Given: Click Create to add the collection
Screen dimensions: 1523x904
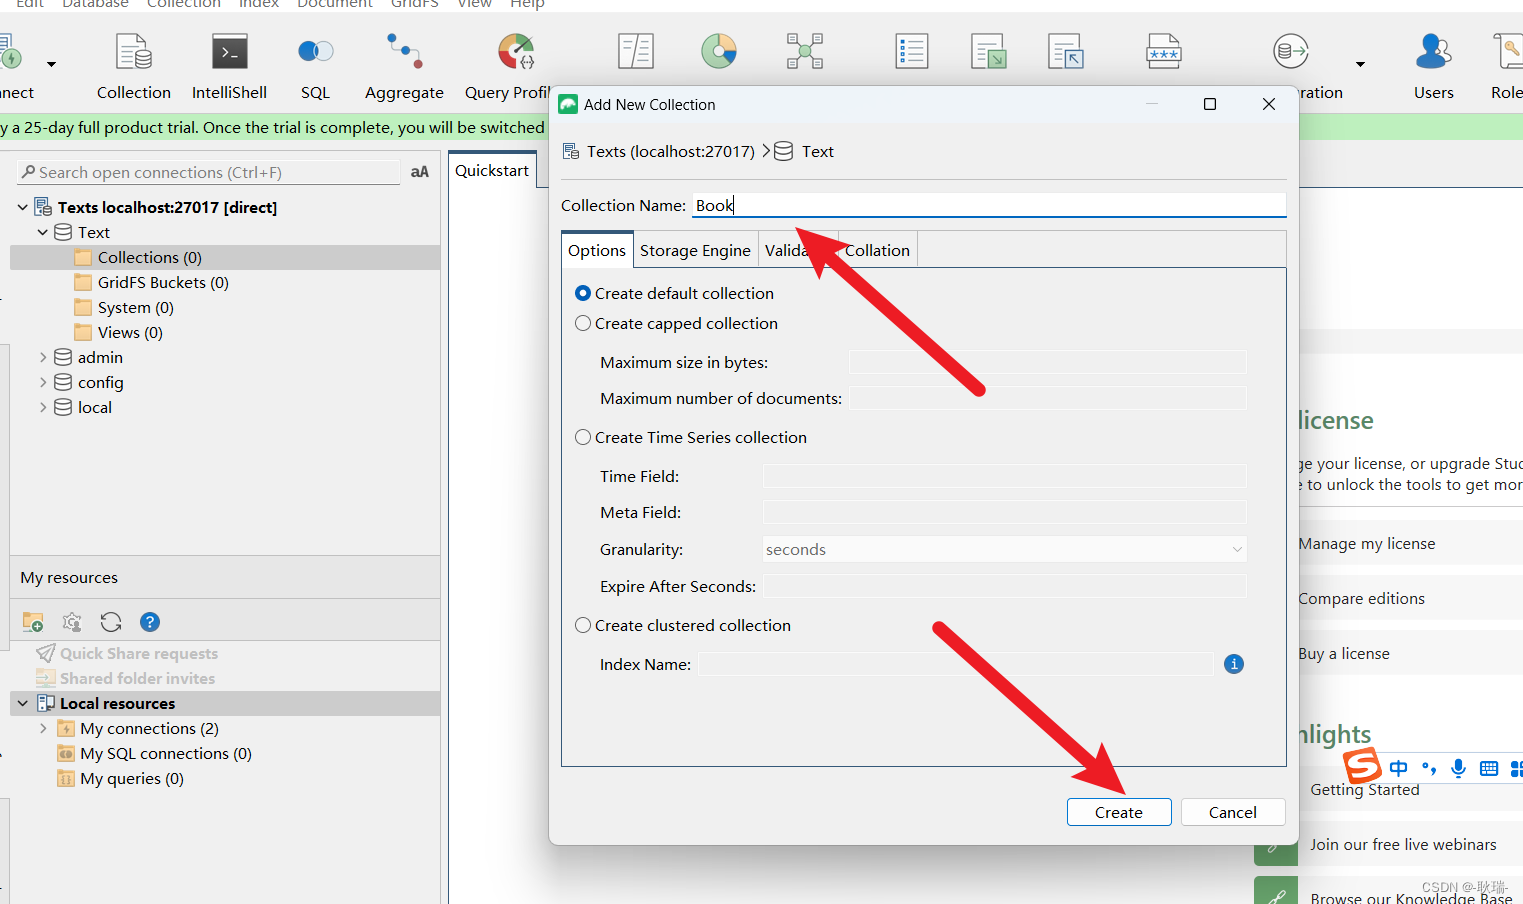Looking at the screenshot, I should (x=1119, y=812).
